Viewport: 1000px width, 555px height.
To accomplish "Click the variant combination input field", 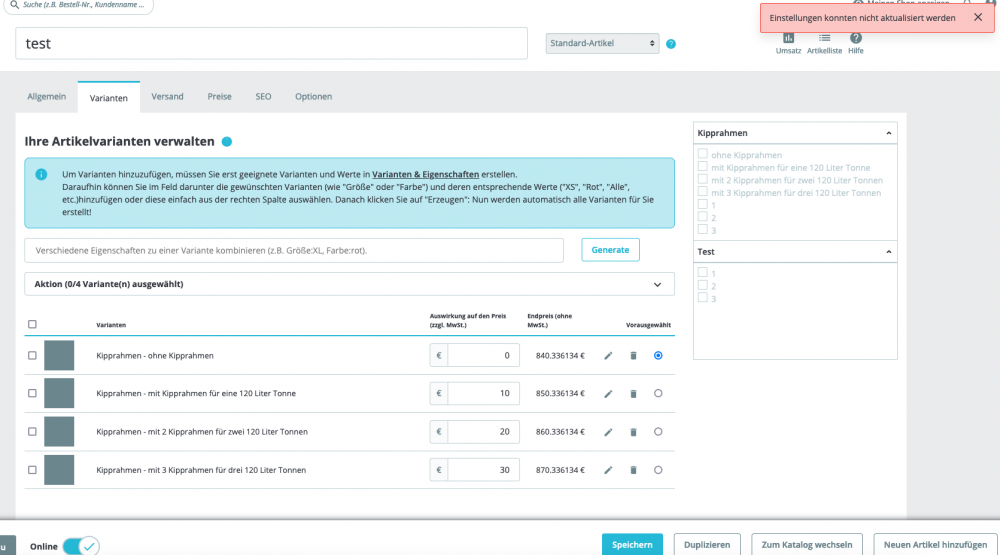I will click(294, 251).
